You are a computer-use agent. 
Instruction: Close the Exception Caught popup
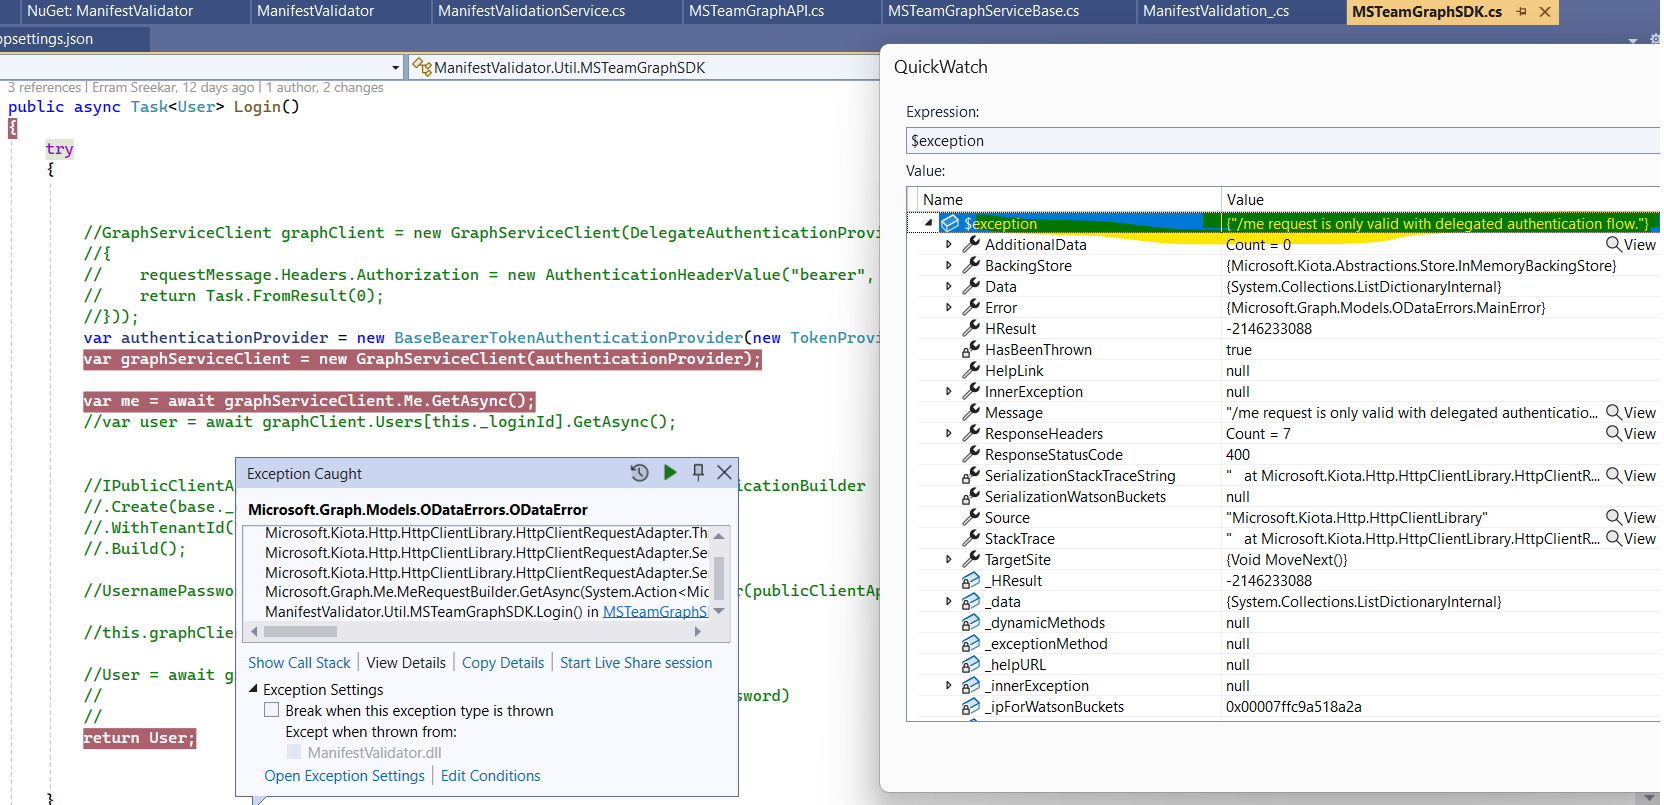725,472
